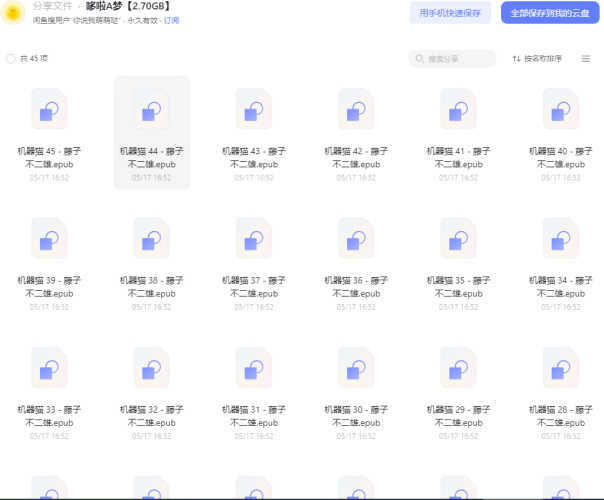
Task: Open the 机器猫 38 epub file icon
Action: (152, 238)
